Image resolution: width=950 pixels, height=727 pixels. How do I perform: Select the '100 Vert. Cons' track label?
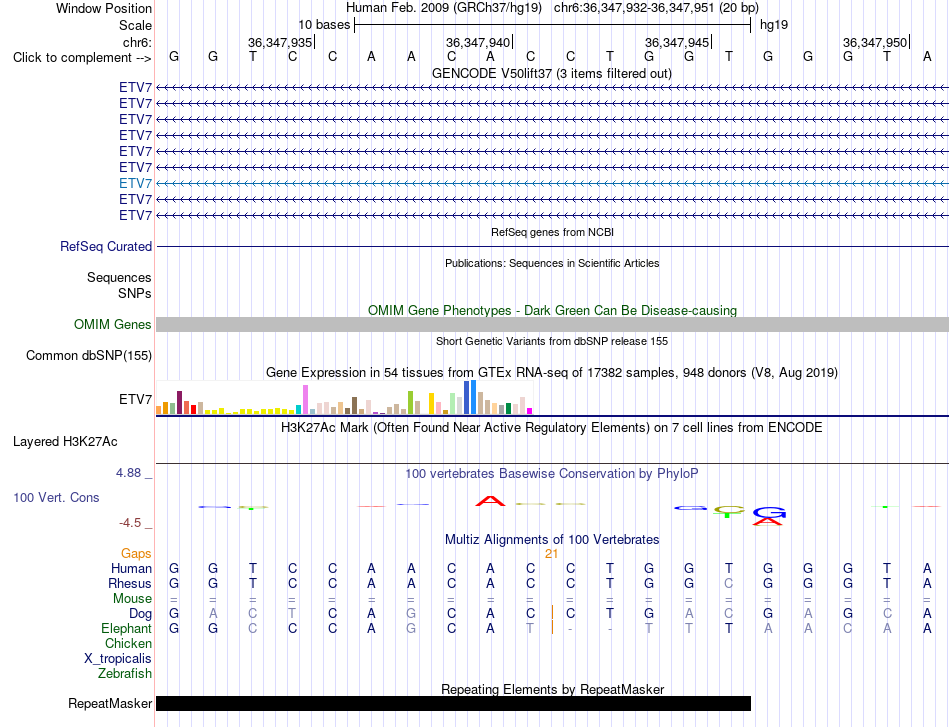click(x=56, y=497)
